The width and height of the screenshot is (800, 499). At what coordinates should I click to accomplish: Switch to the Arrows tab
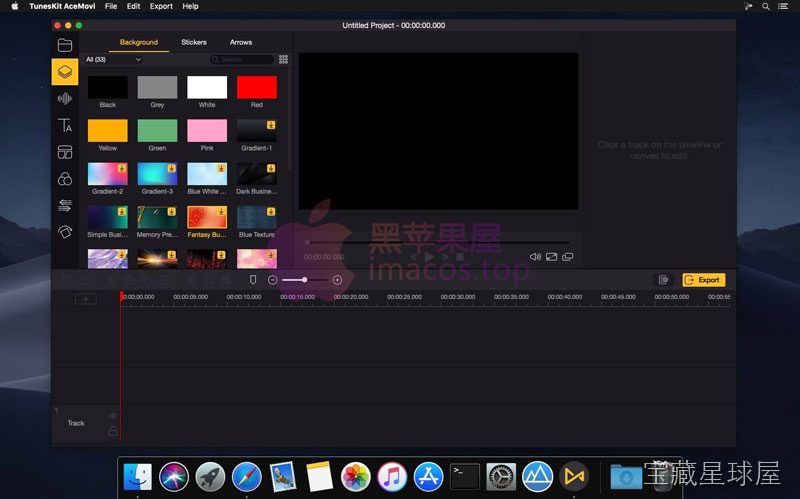point(241,42)
